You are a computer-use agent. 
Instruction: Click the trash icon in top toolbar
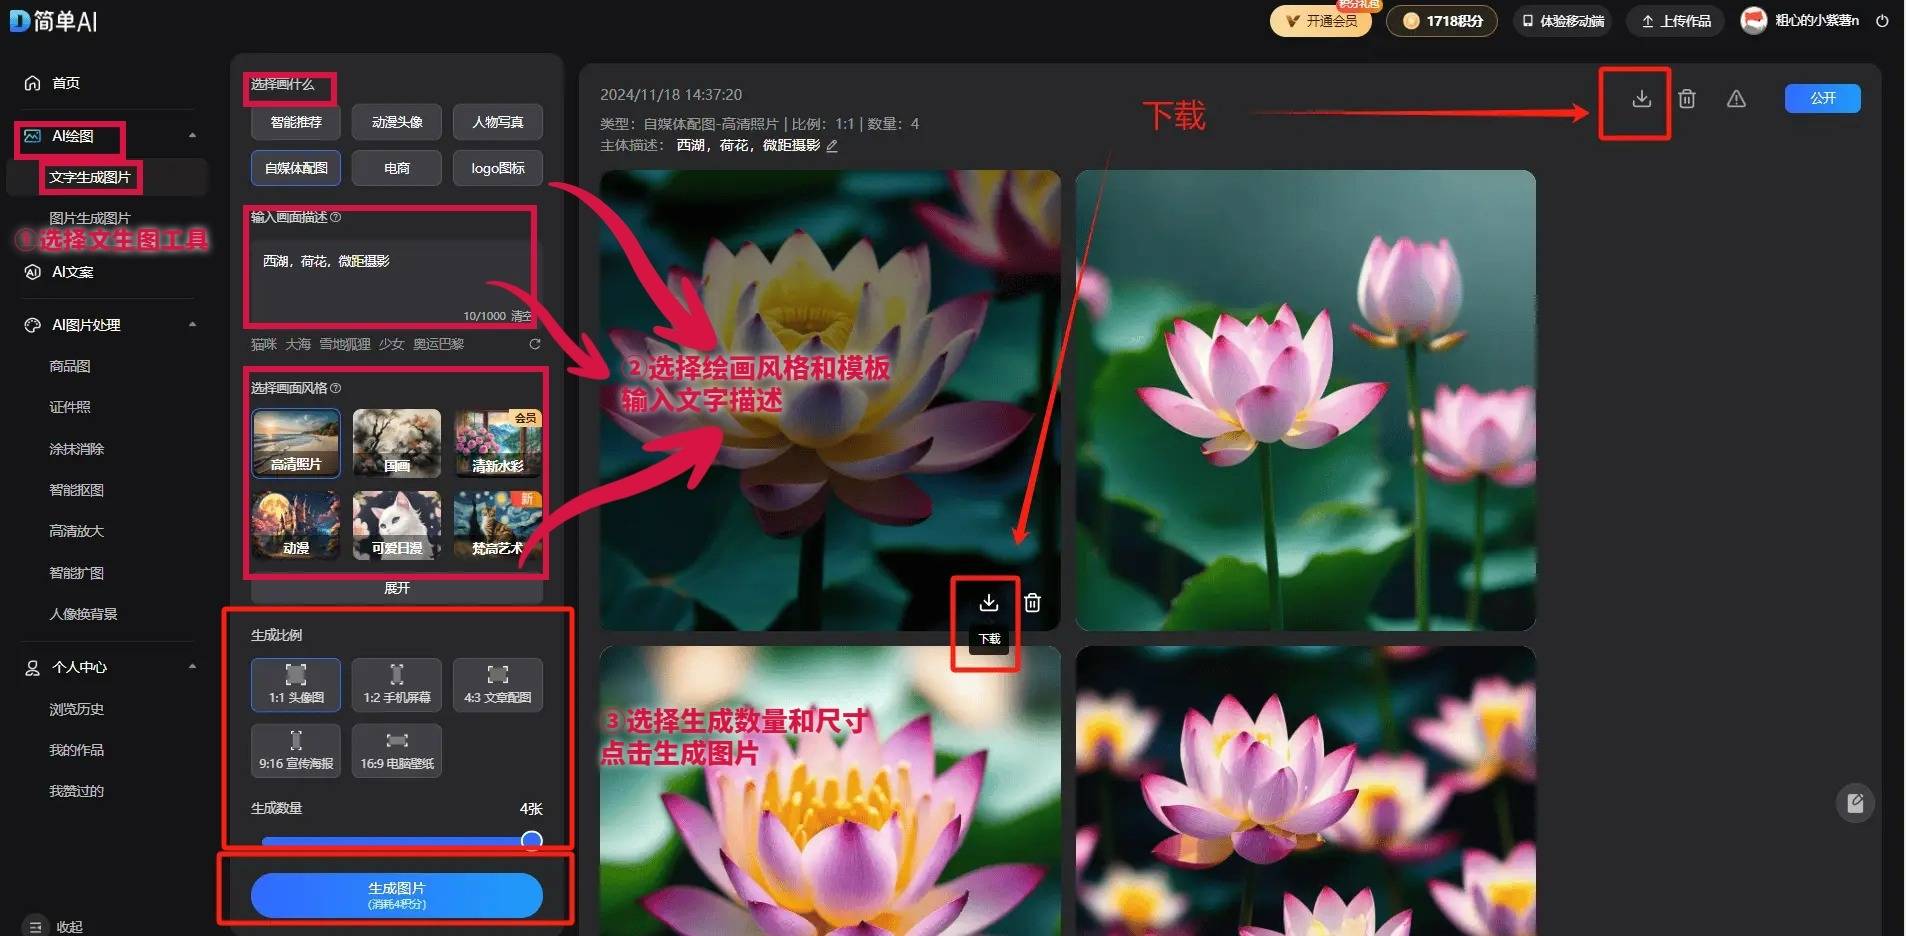tap(1687, 99)
